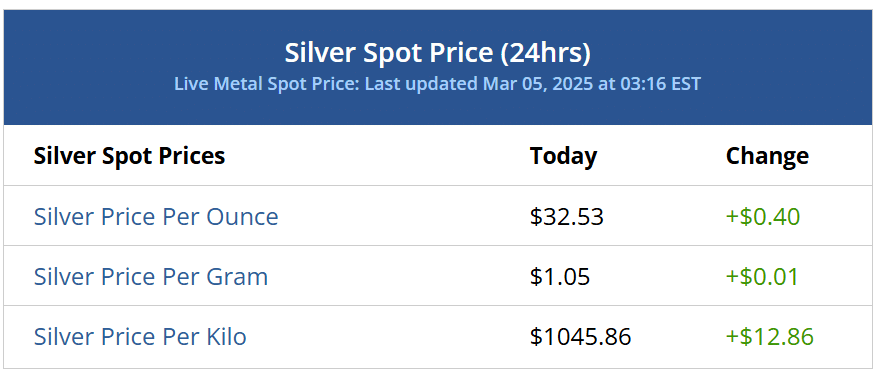Click the $1045.86 kilo price value
This screenshot has height=380, width=888.
click(580, 337)
